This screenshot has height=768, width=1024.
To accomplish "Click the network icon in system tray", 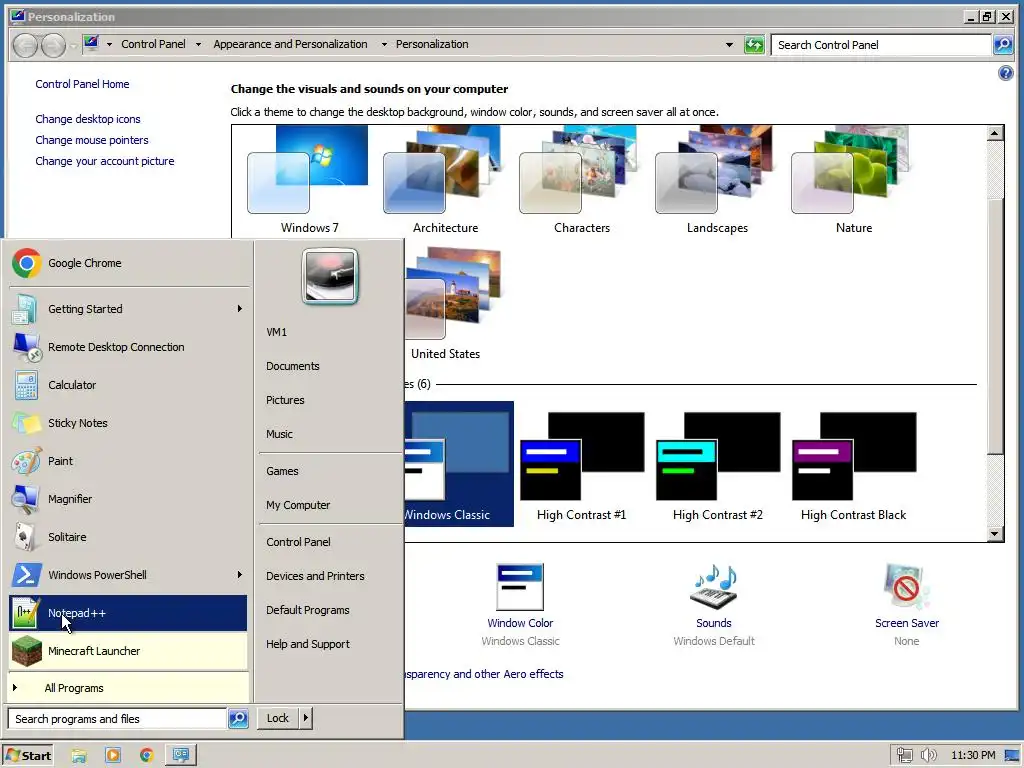I will tap(904, 756).
